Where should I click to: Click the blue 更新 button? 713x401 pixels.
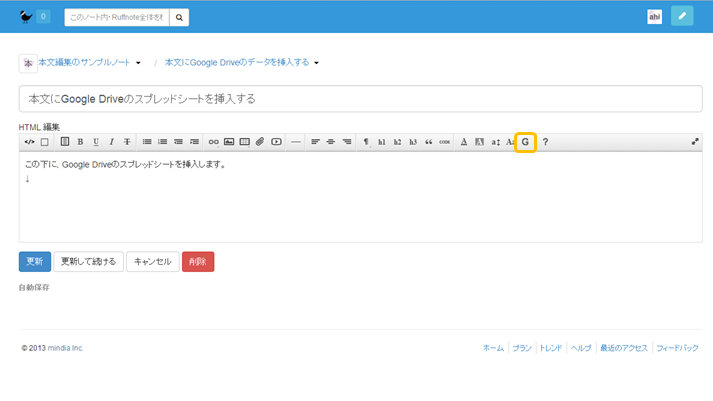pyautogui.click(x=34, y=261)
